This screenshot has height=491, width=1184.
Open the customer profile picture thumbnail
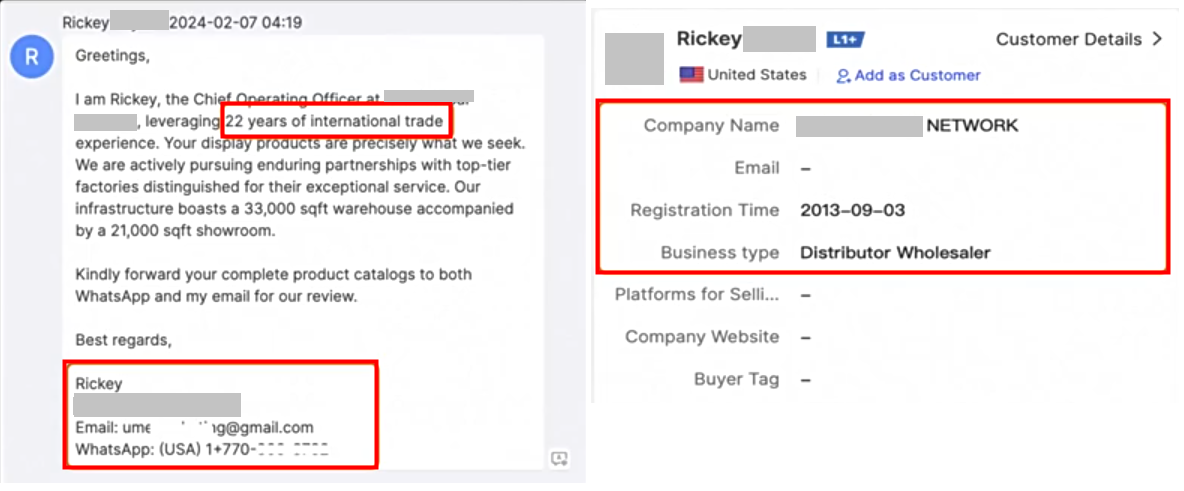[x=634, y=58]
